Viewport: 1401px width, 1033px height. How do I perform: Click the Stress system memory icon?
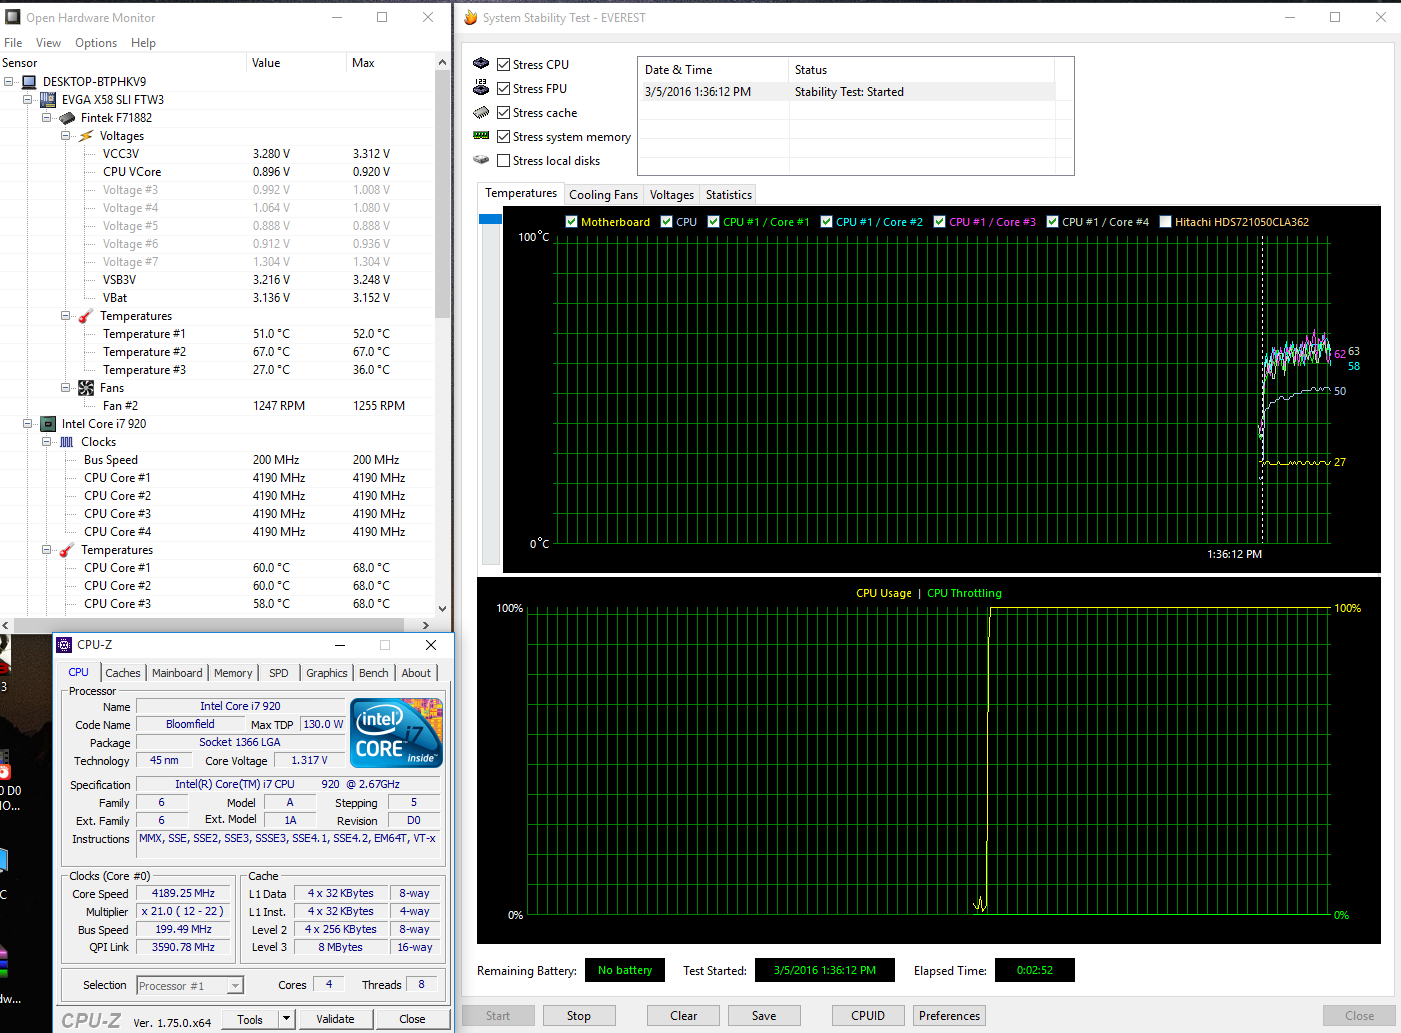(x=481, y=136)
